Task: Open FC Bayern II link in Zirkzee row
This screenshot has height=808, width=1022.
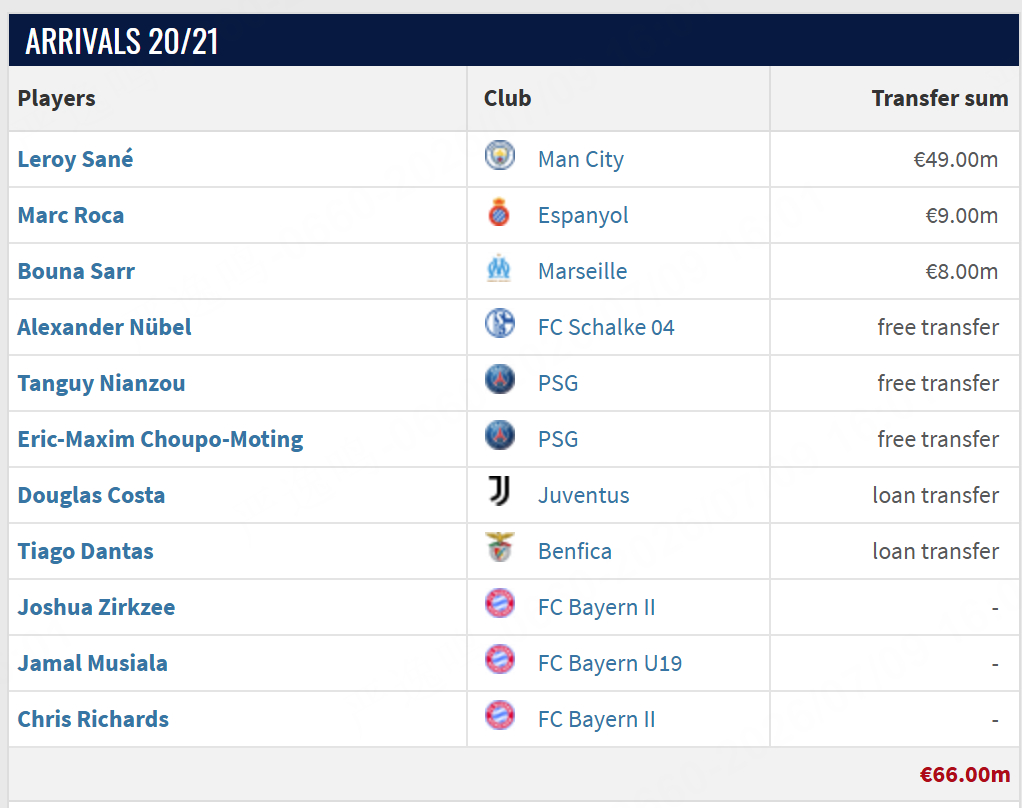Action: pos(597,607)
